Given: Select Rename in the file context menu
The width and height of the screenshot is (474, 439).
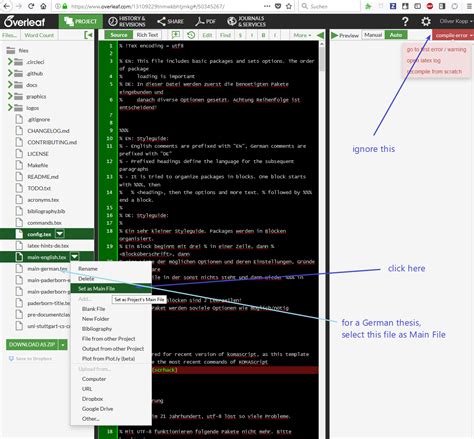Looking at the screenshot, I should 88,269.
